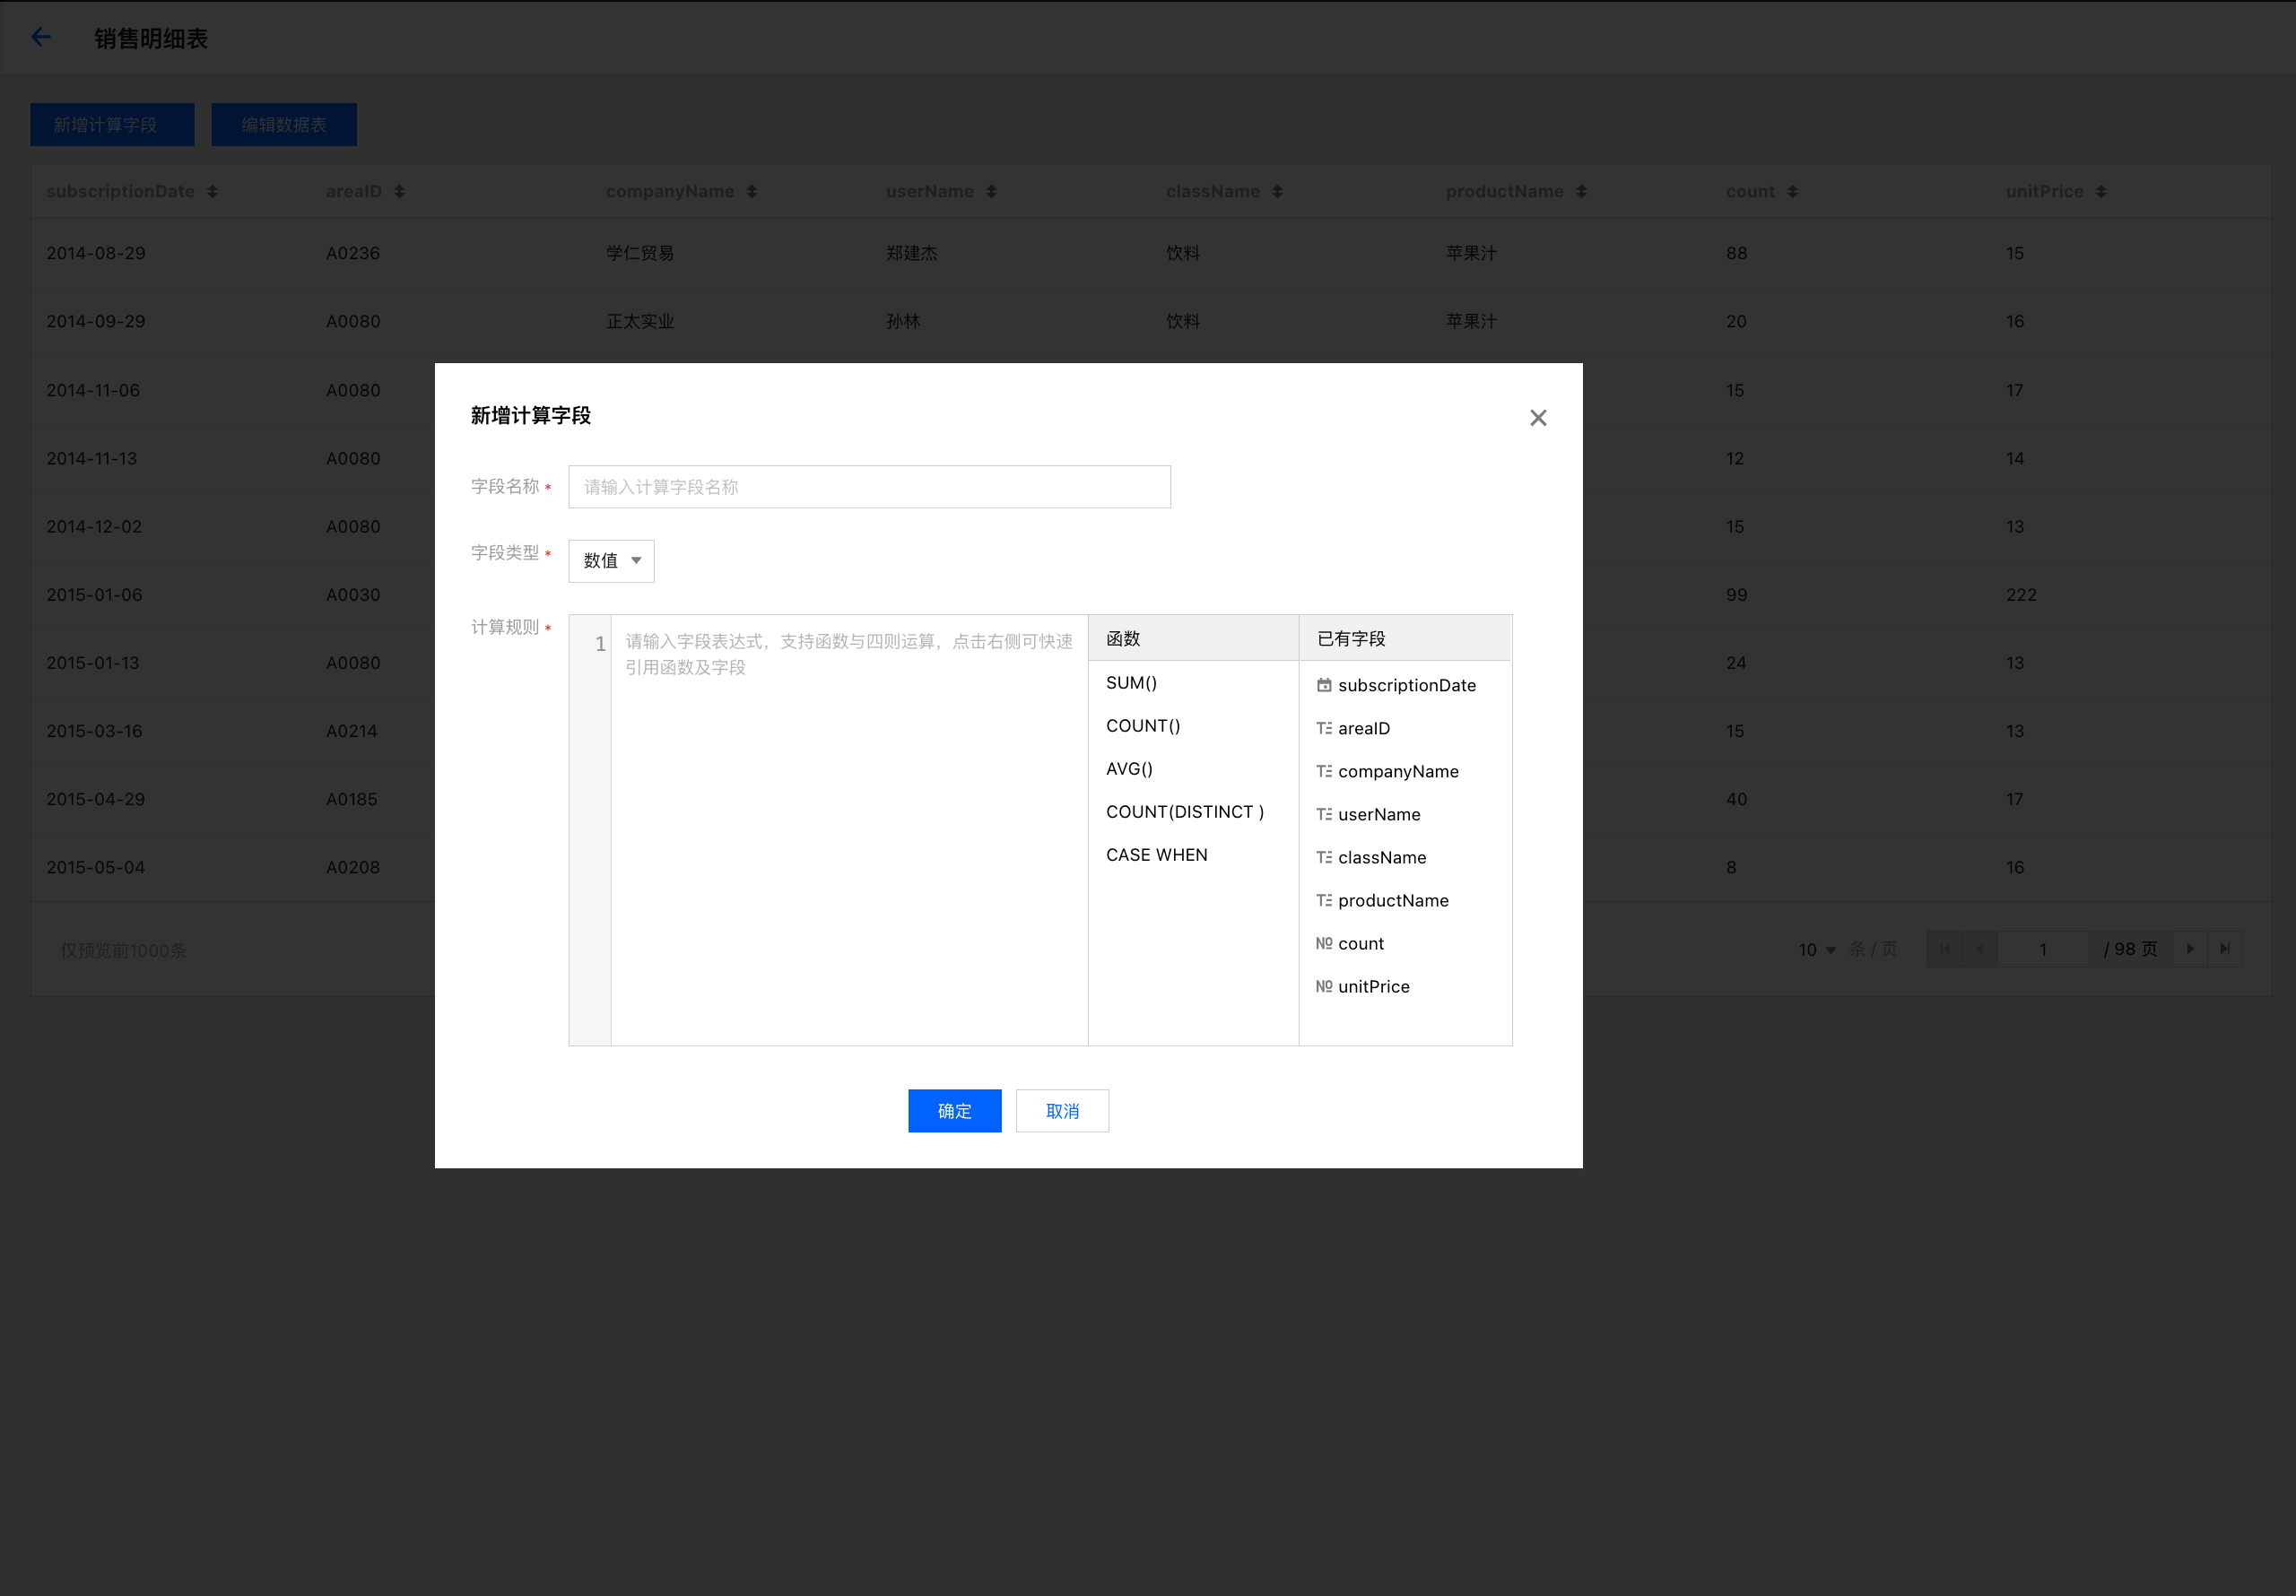The image size is (2296, 1596).
Task: Click into the 计算规则 expression editor
Action: tap(848, 830)
